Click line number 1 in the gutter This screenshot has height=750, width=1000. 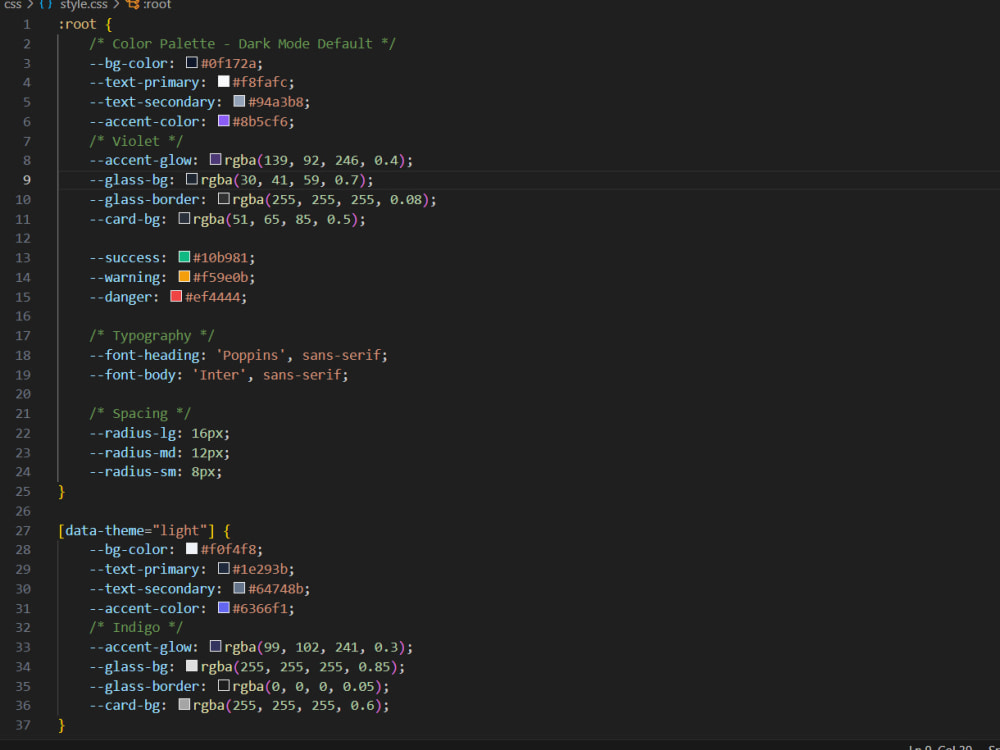coord(27,24)
